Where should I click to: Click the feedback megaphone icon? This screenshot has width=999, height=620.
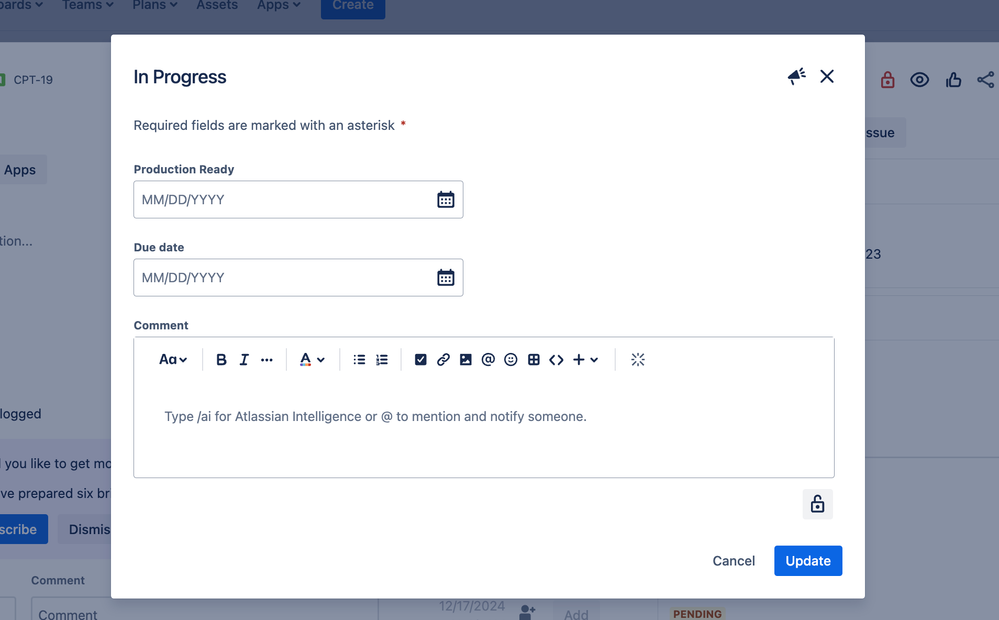coord(796,76)
